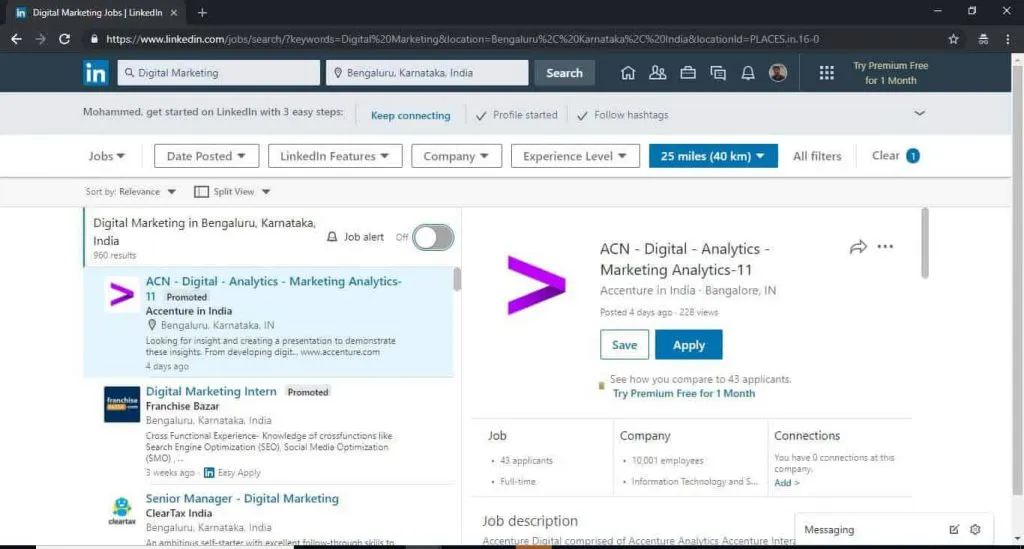Click Keep connecting link

click(410, 116)
